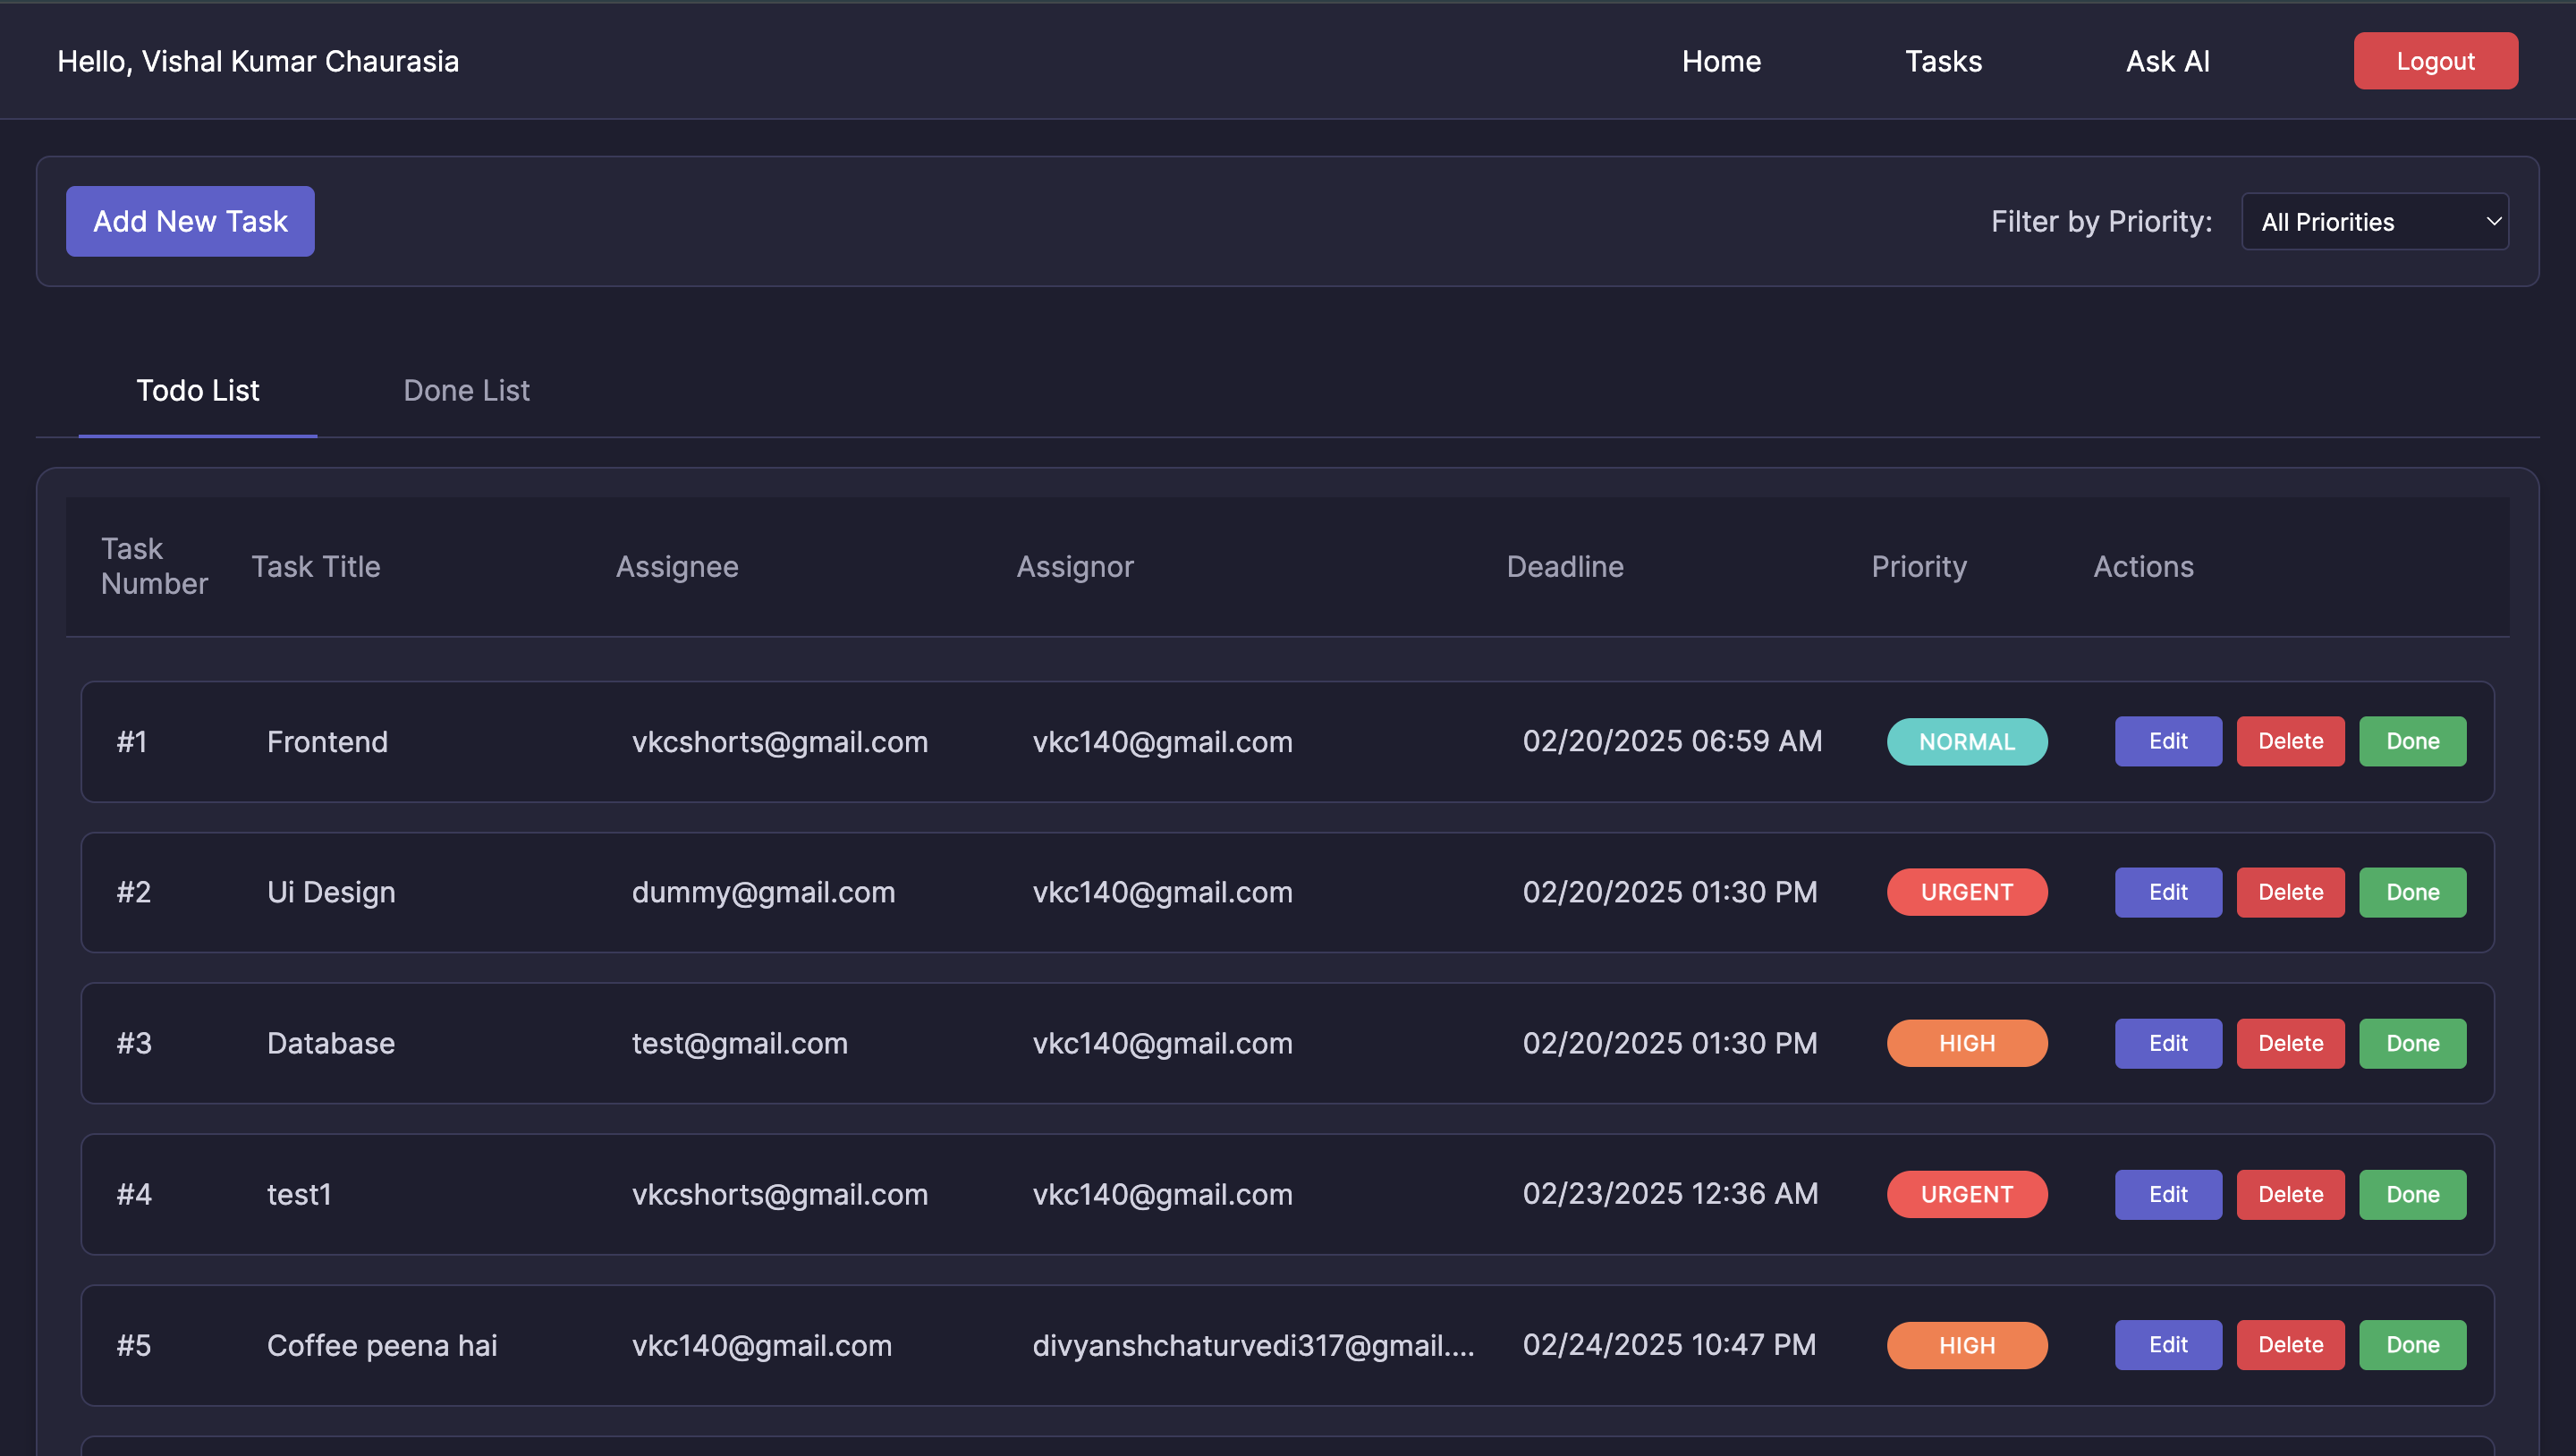Open the Home navigation link
The width and height of the screenshot is (2576, 1456).
[1720, 61]
